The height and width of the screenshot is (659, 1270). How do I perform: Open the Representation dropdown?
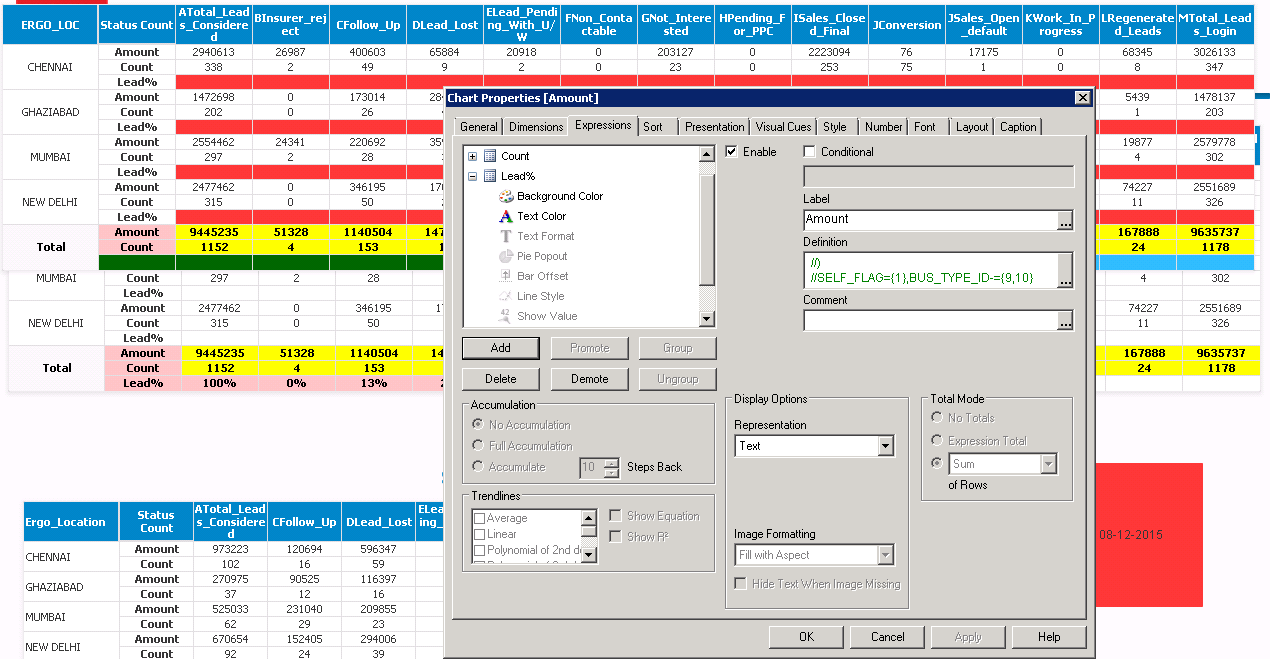pos(885,446)
